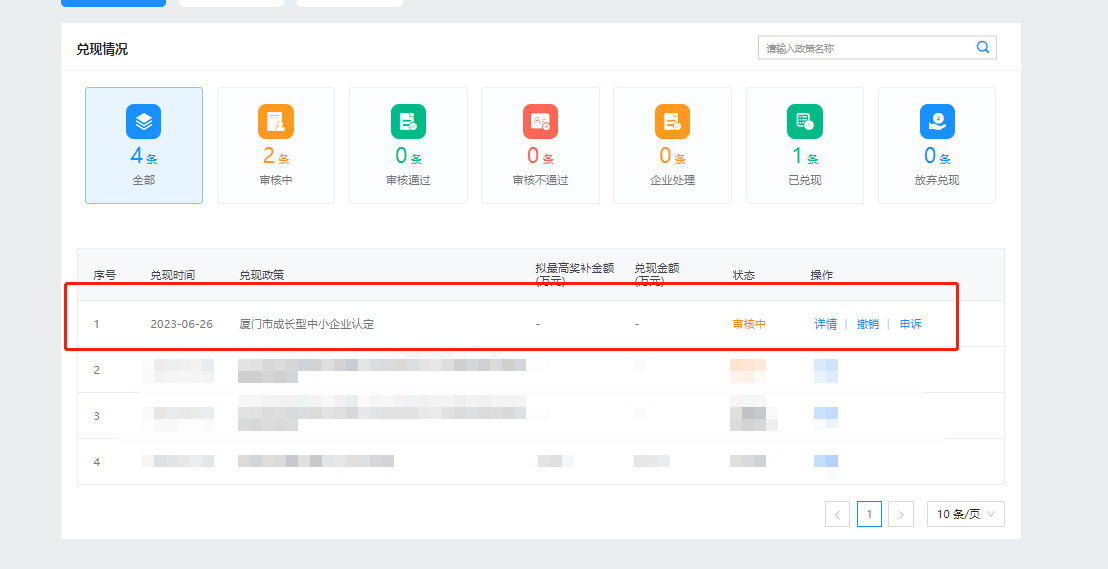
Task: Select the orange 企业处理 icon
Action: click(672, 122)
